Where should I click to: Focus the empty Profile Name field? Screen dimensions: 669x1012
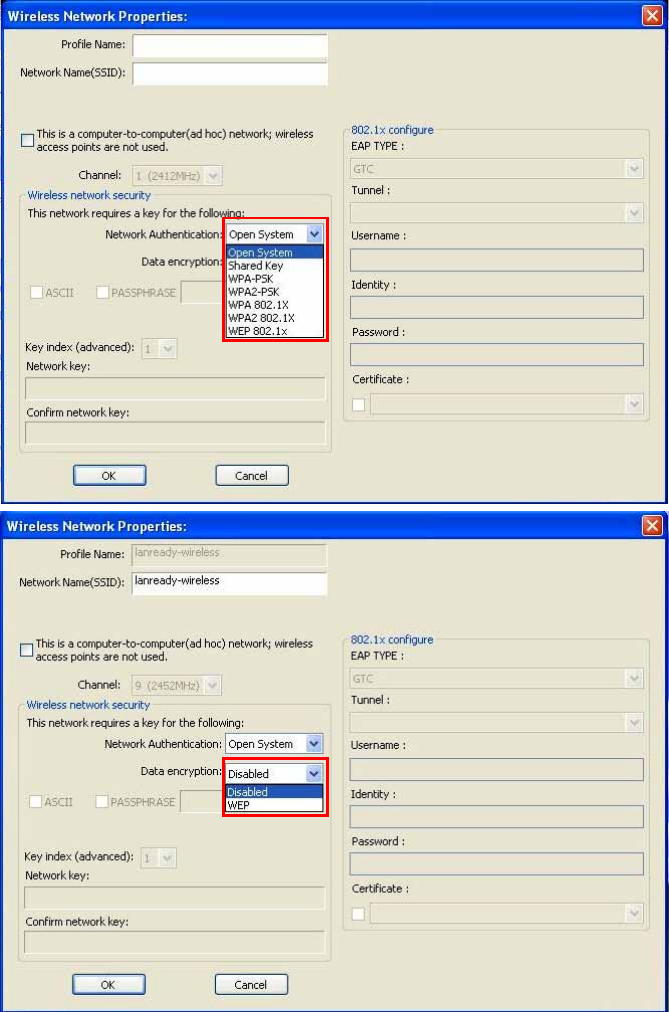[x=230, y=45]
